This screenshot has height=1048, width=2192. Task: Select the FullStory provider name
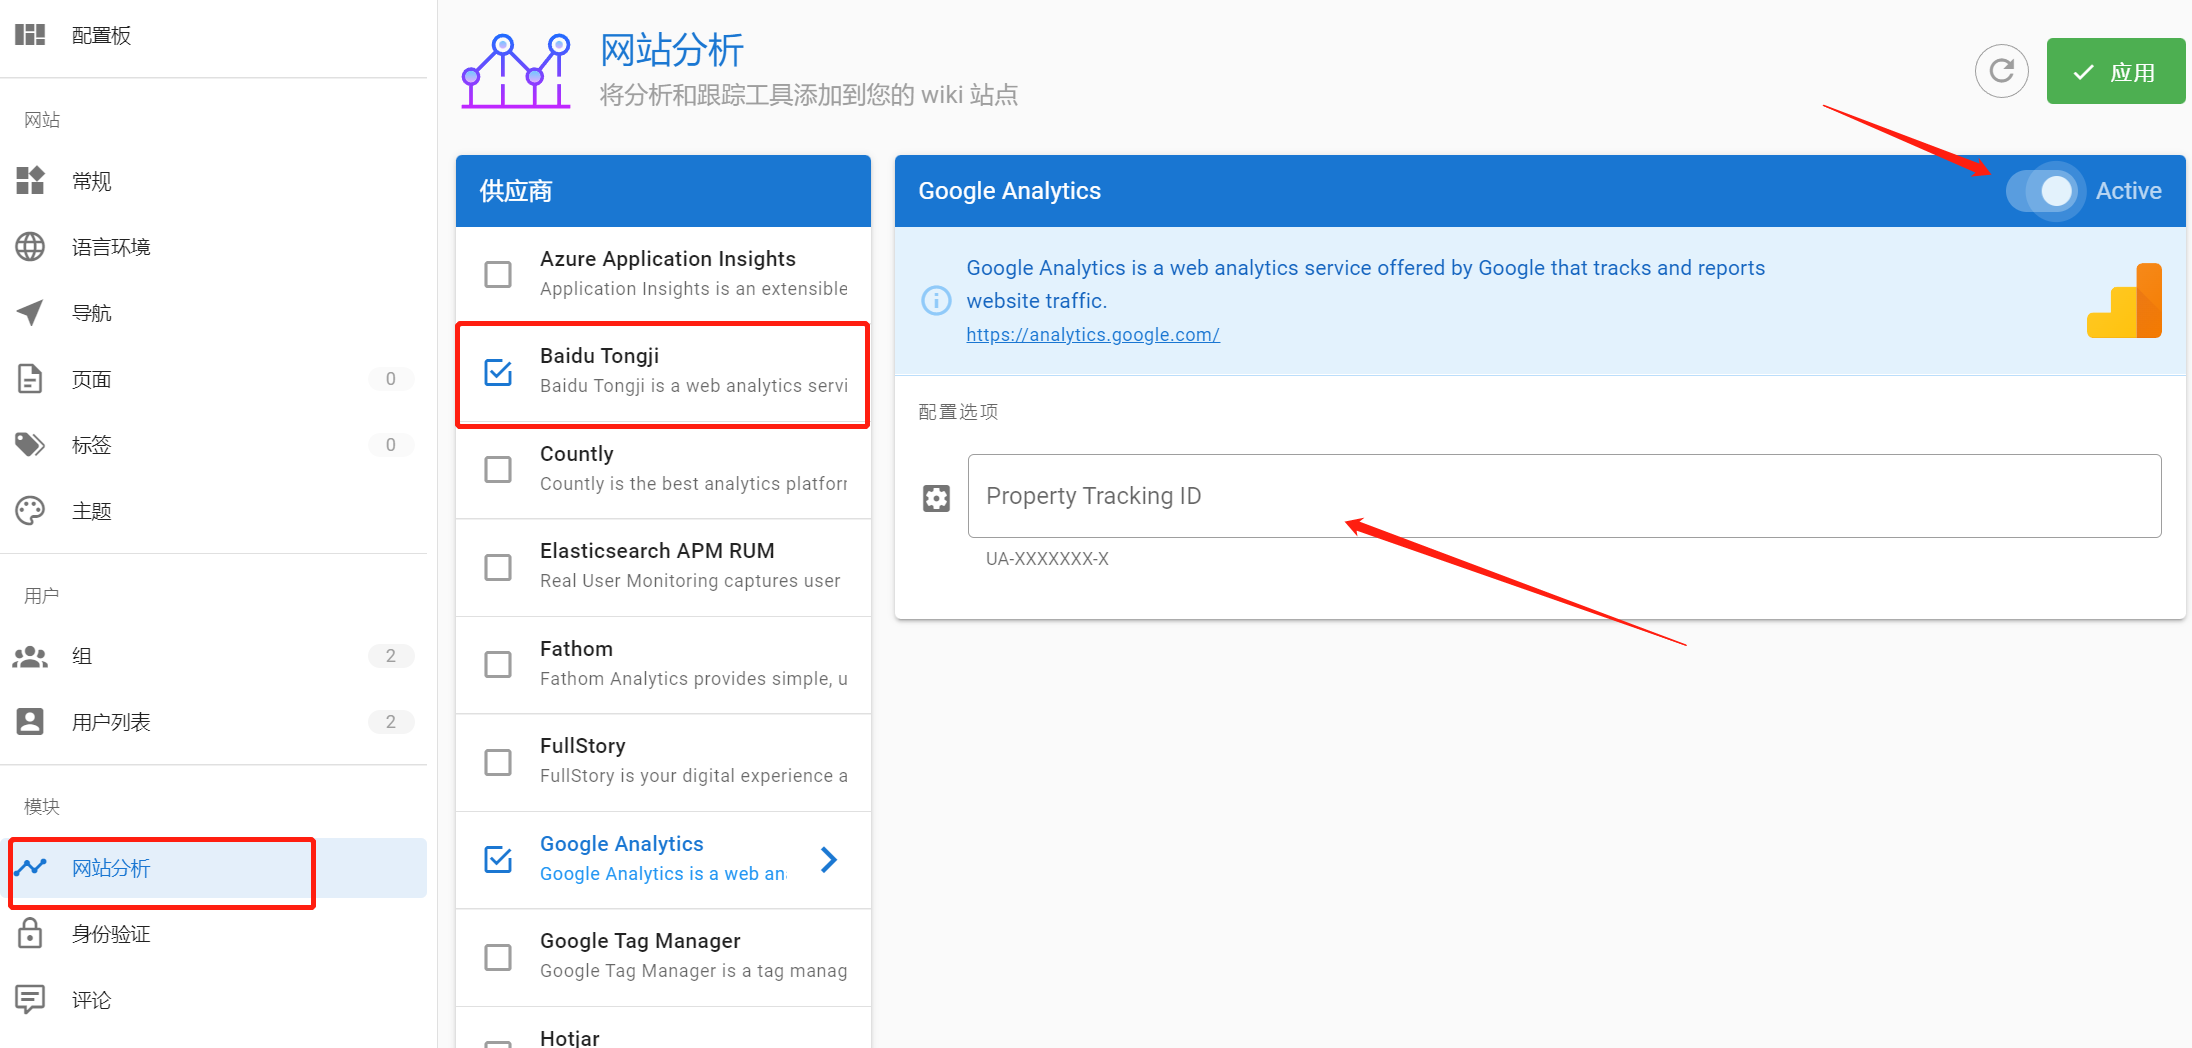pyautogui.click(x=583, y=746)
